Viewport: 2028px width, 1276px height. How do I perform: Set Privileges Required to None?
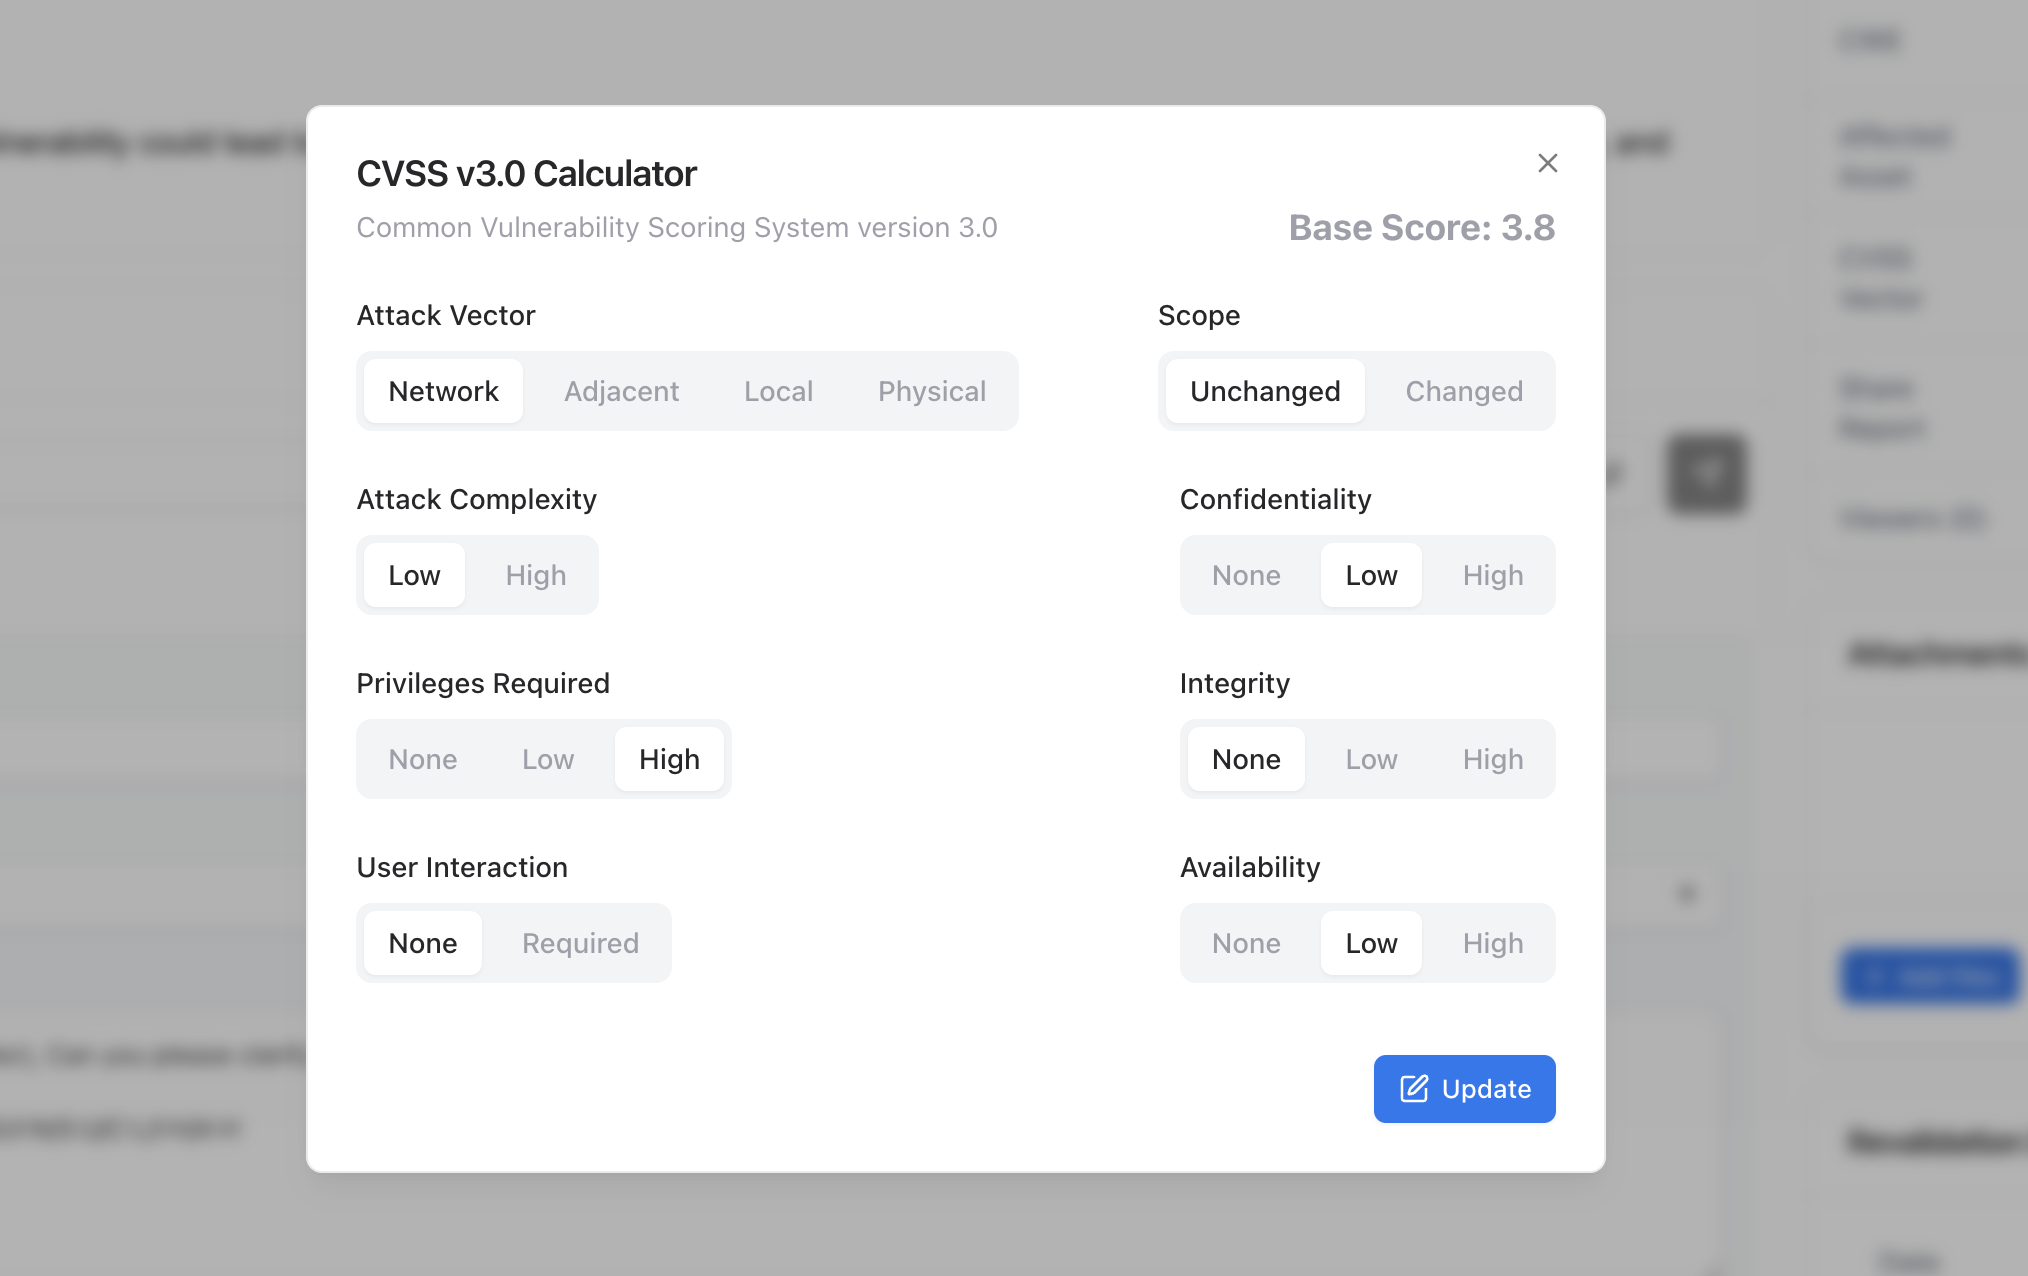click(x=423, y=759)
